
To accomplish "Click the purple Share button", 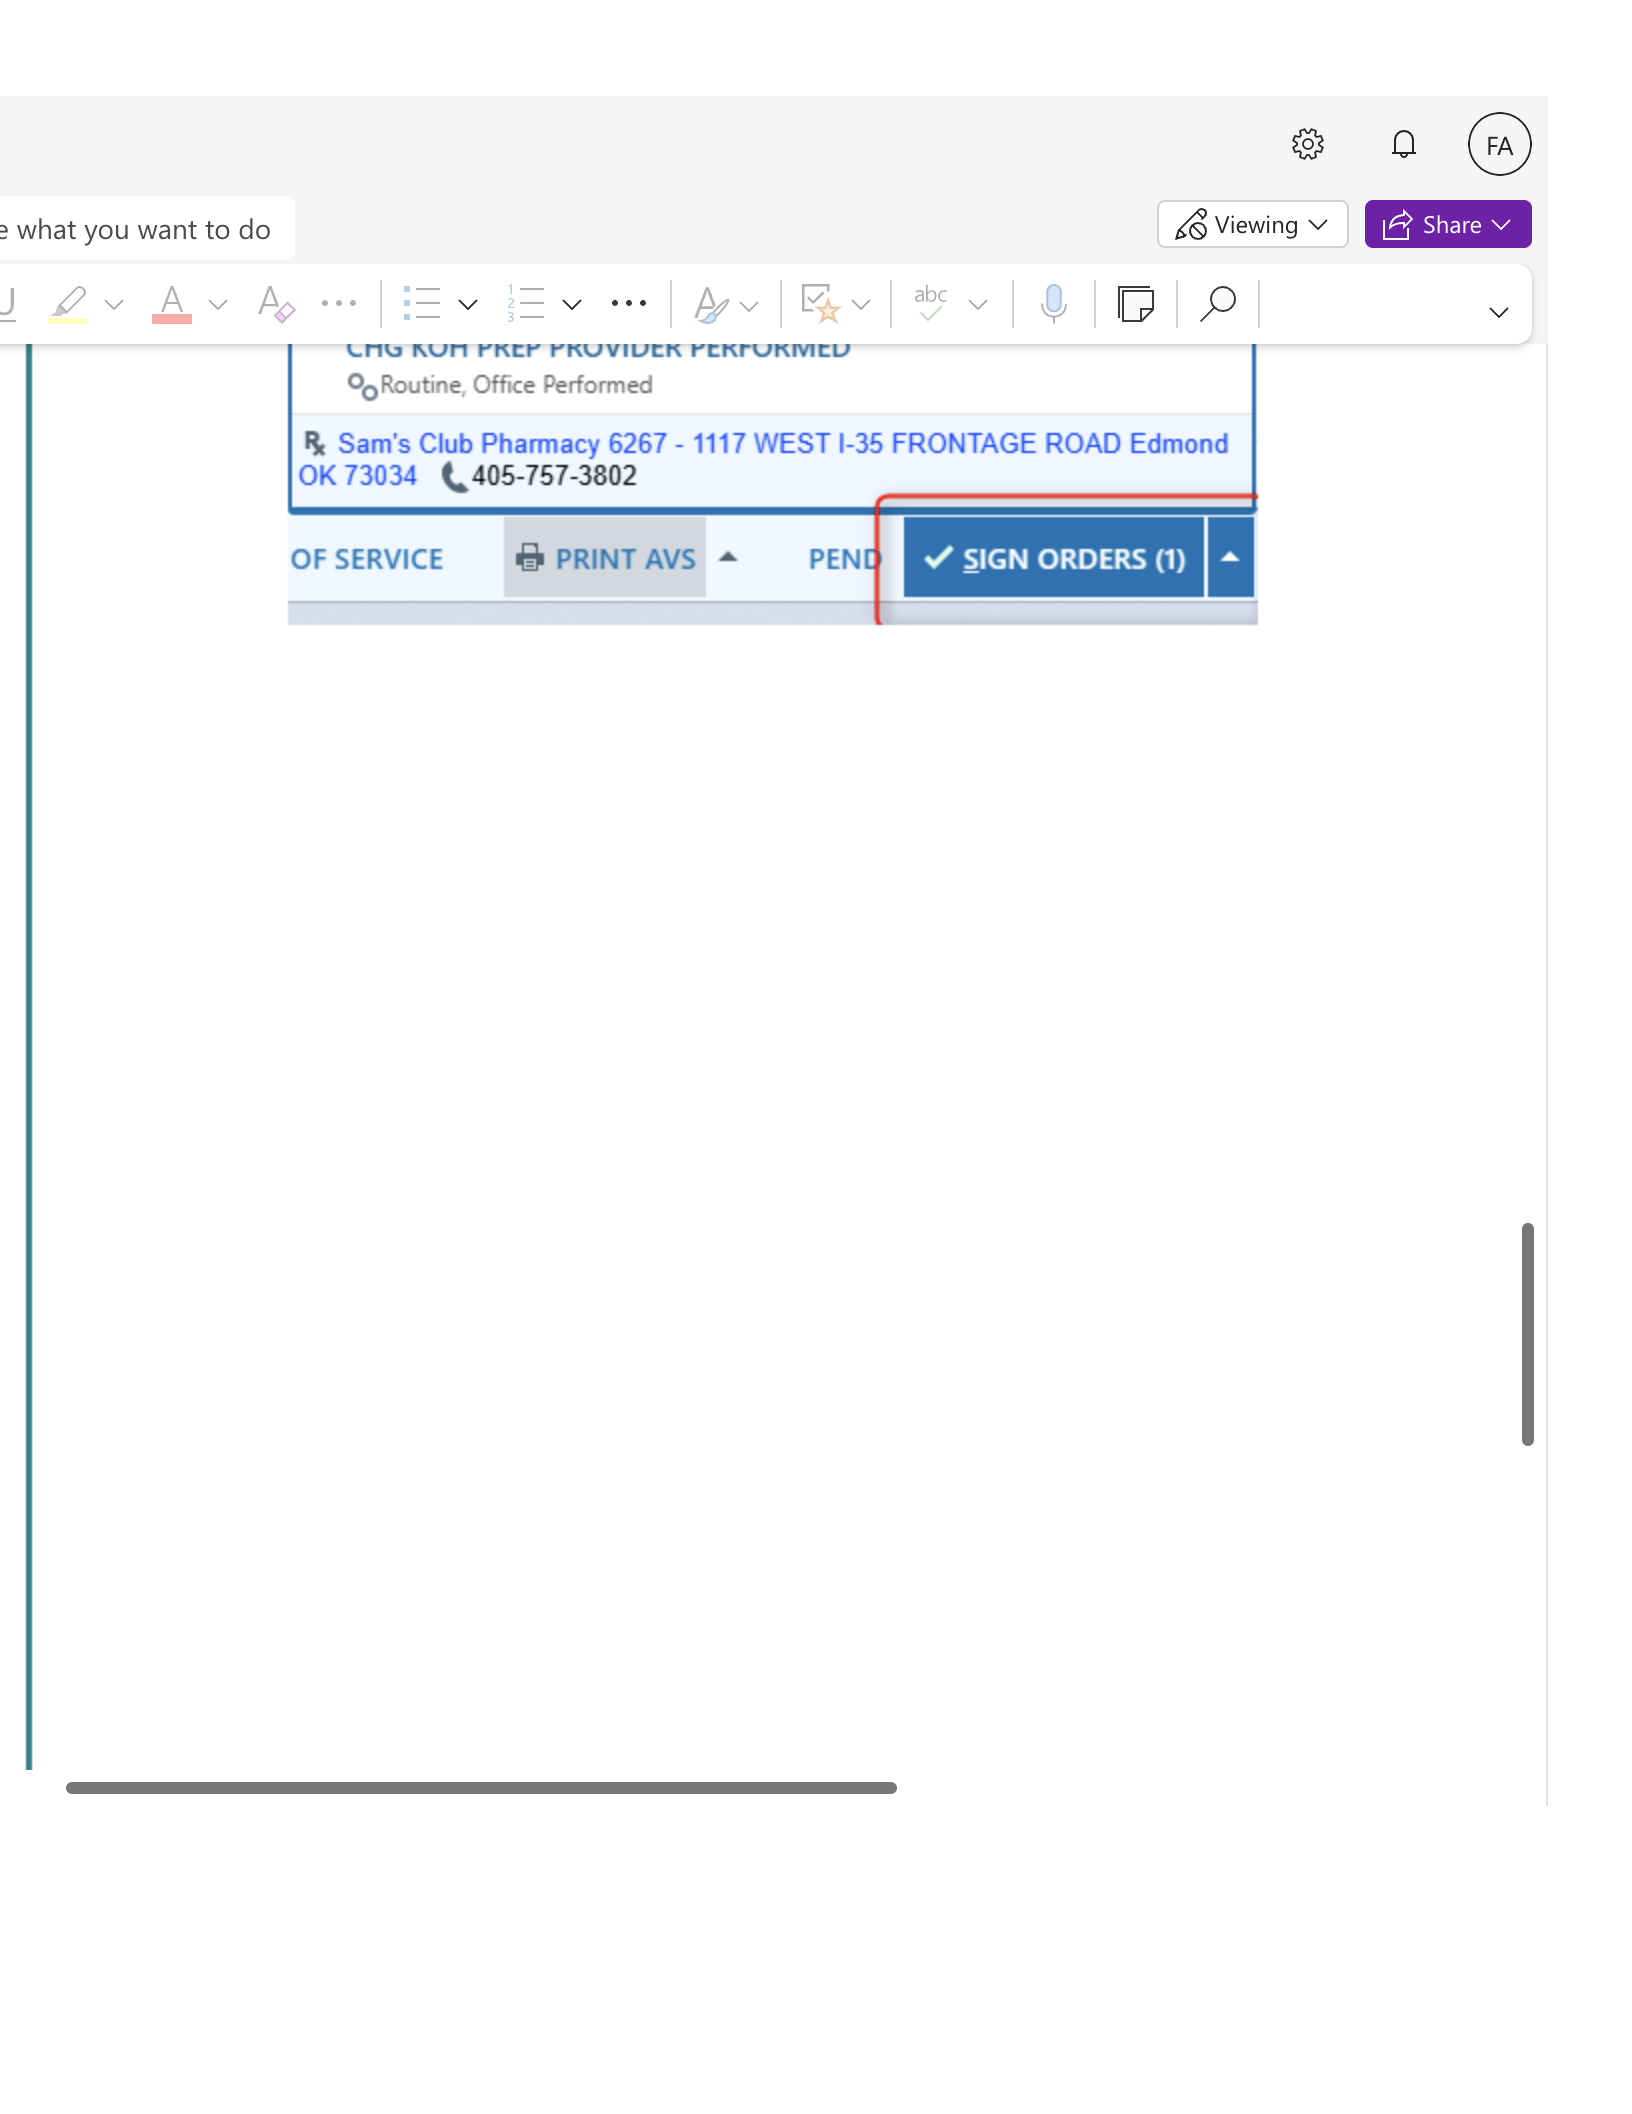I will click(1447, 225).
